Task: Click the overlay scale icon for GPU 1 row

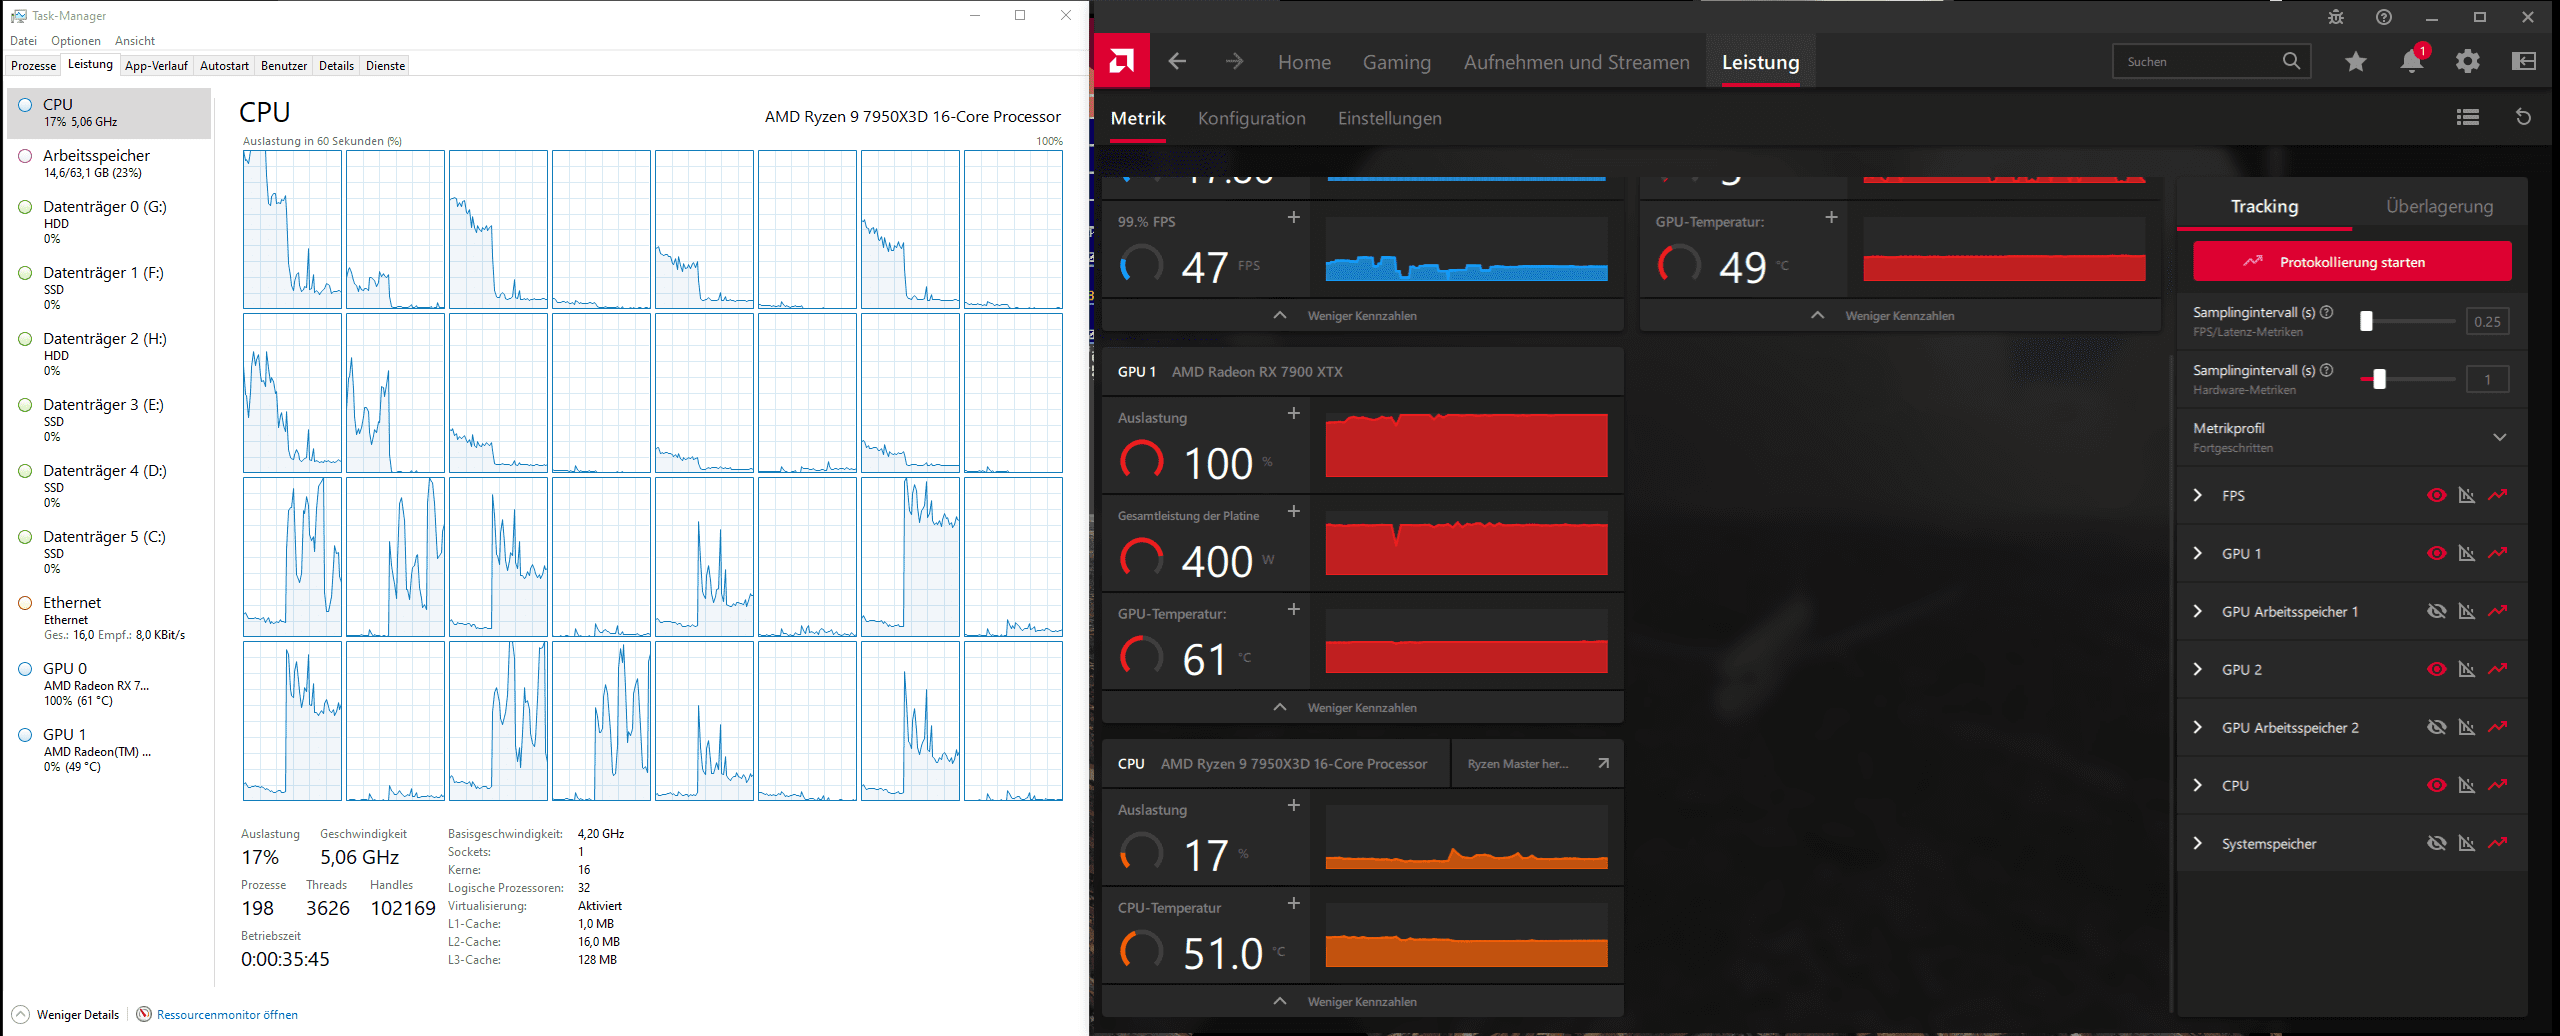Action: click(2467, 553)
